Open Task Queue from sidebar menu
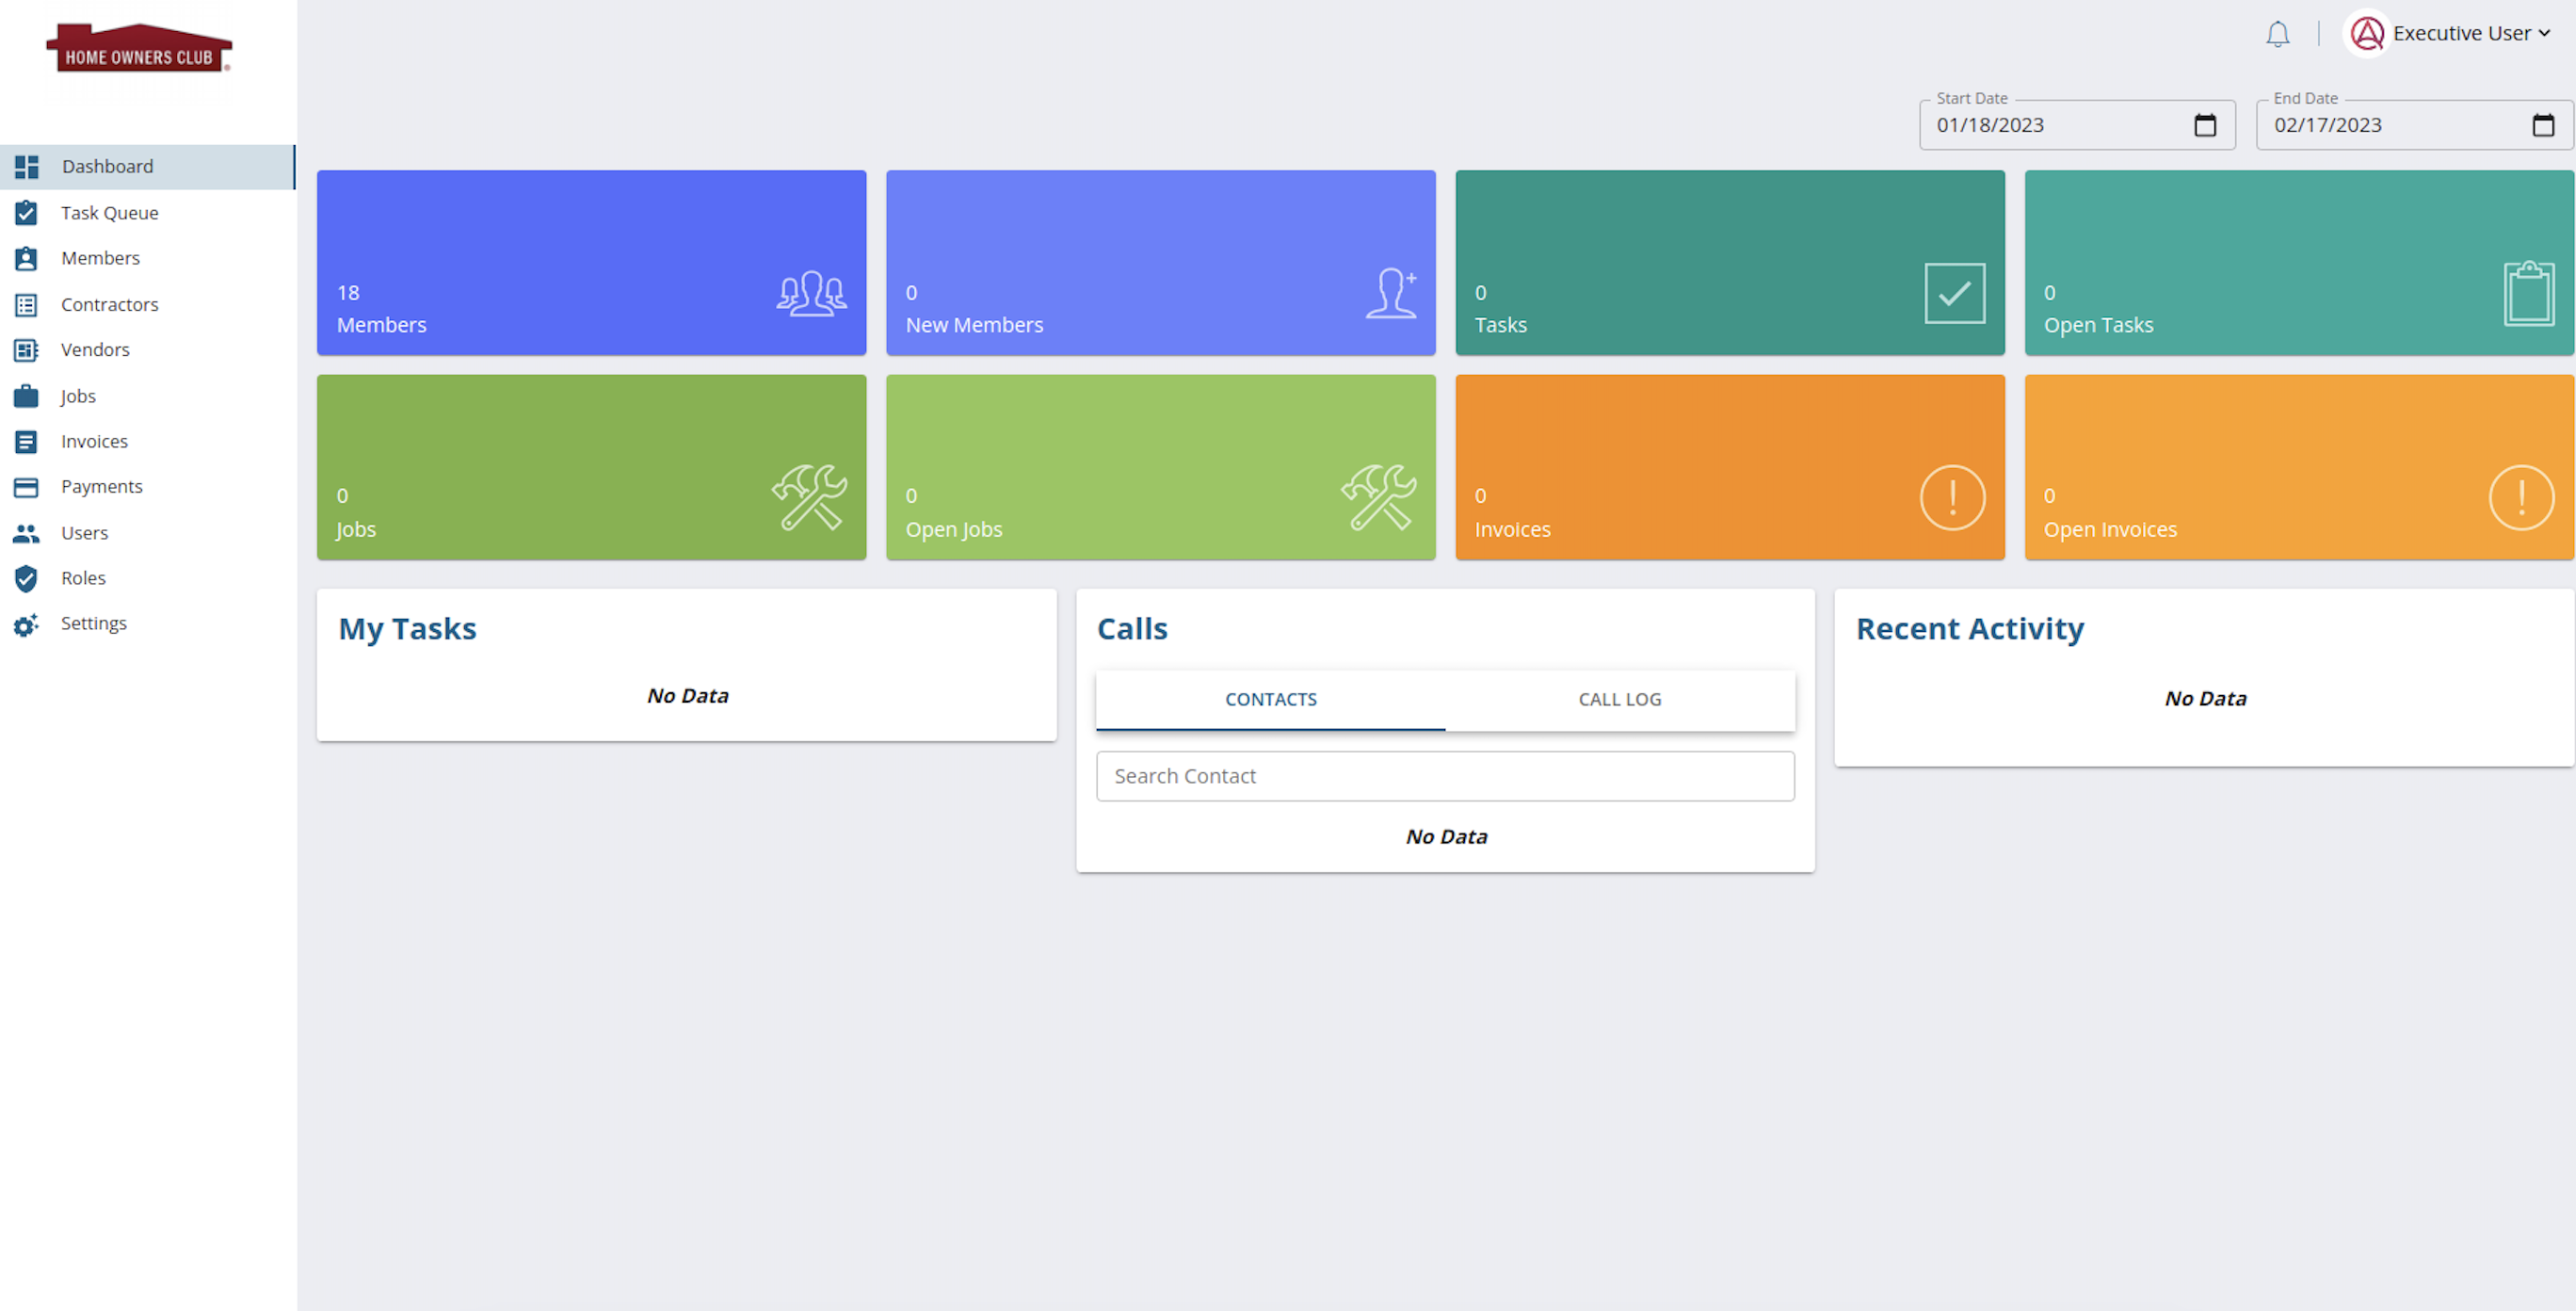Image resolution: width=2576 pixels, height=1311 pixels. point(110,213)
